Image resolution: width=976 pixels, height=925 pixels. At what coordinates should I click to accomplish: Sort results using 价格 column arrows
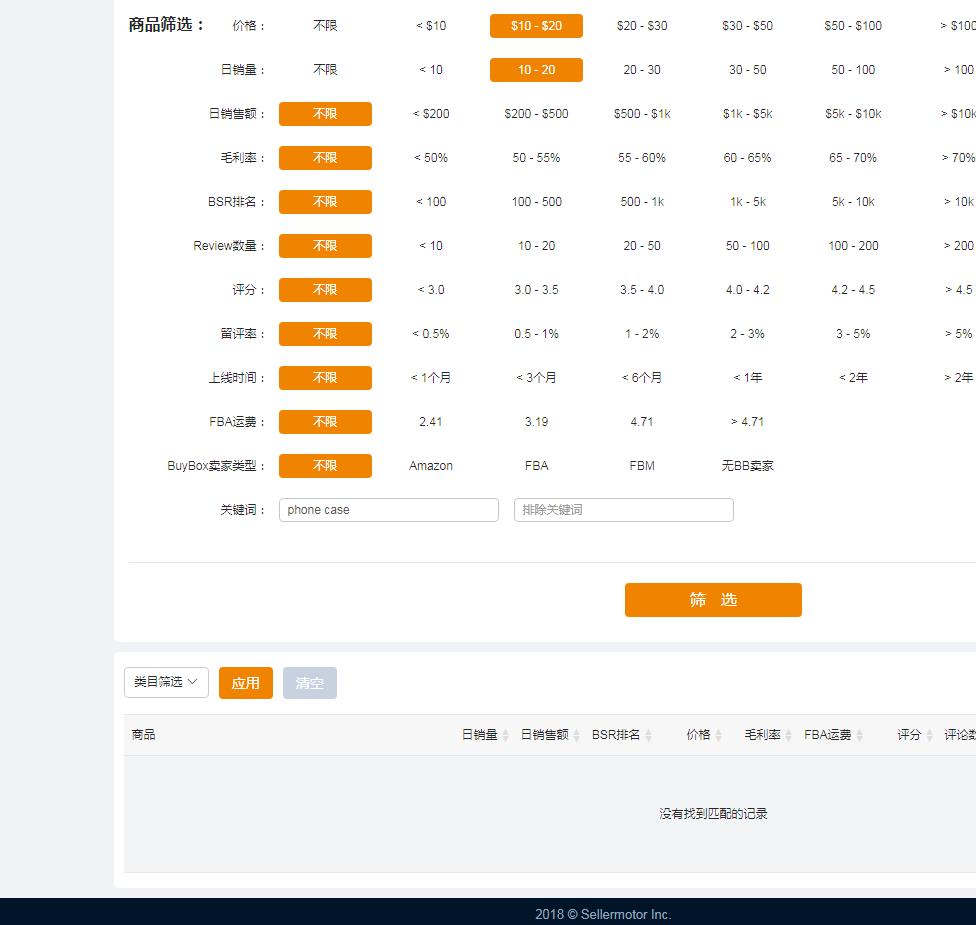click(x=718, y=736)
